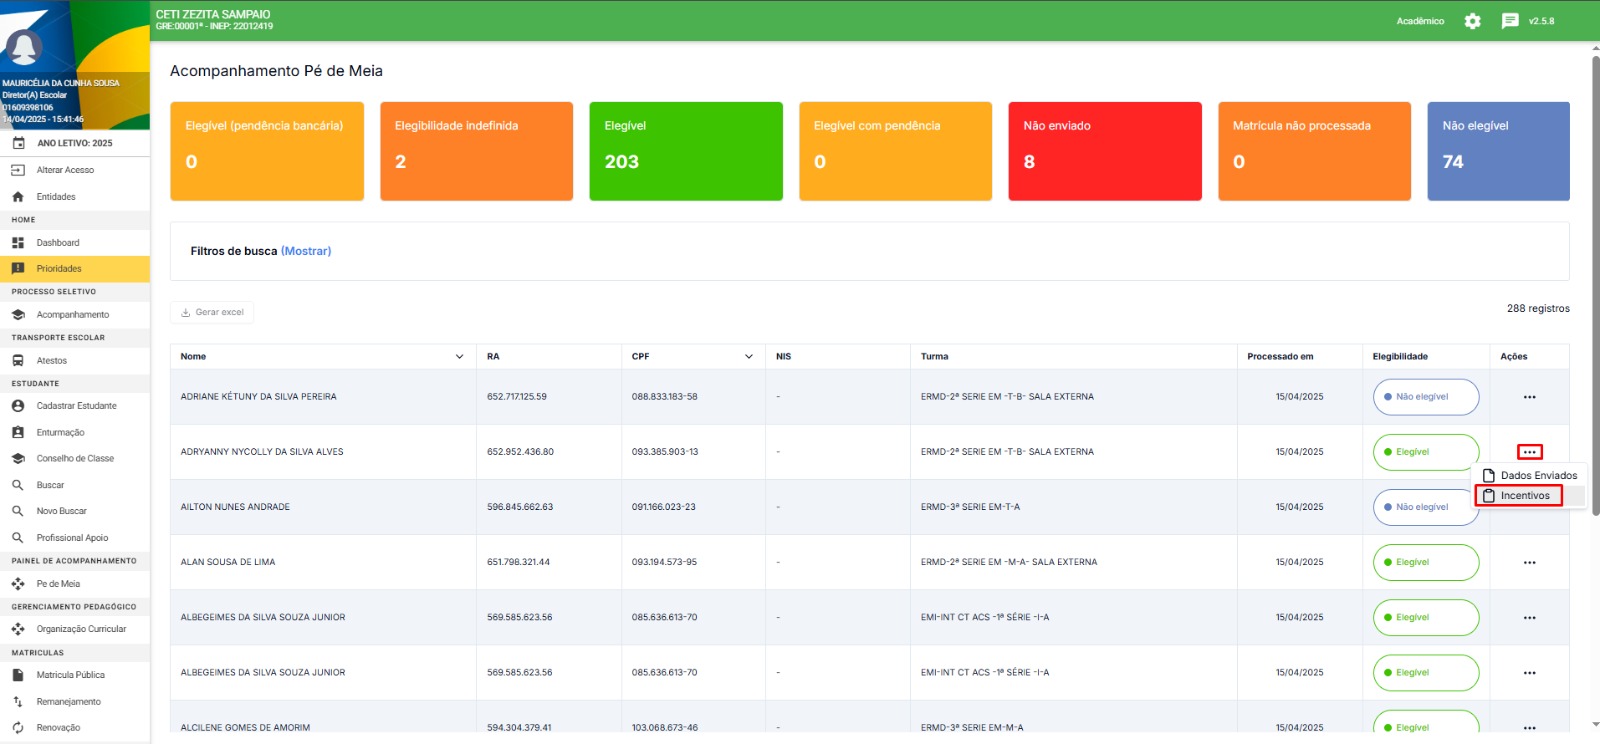The image size is (1600, 744).
Task: Click the Não elegível blue card
Action: pos(1498,151)
